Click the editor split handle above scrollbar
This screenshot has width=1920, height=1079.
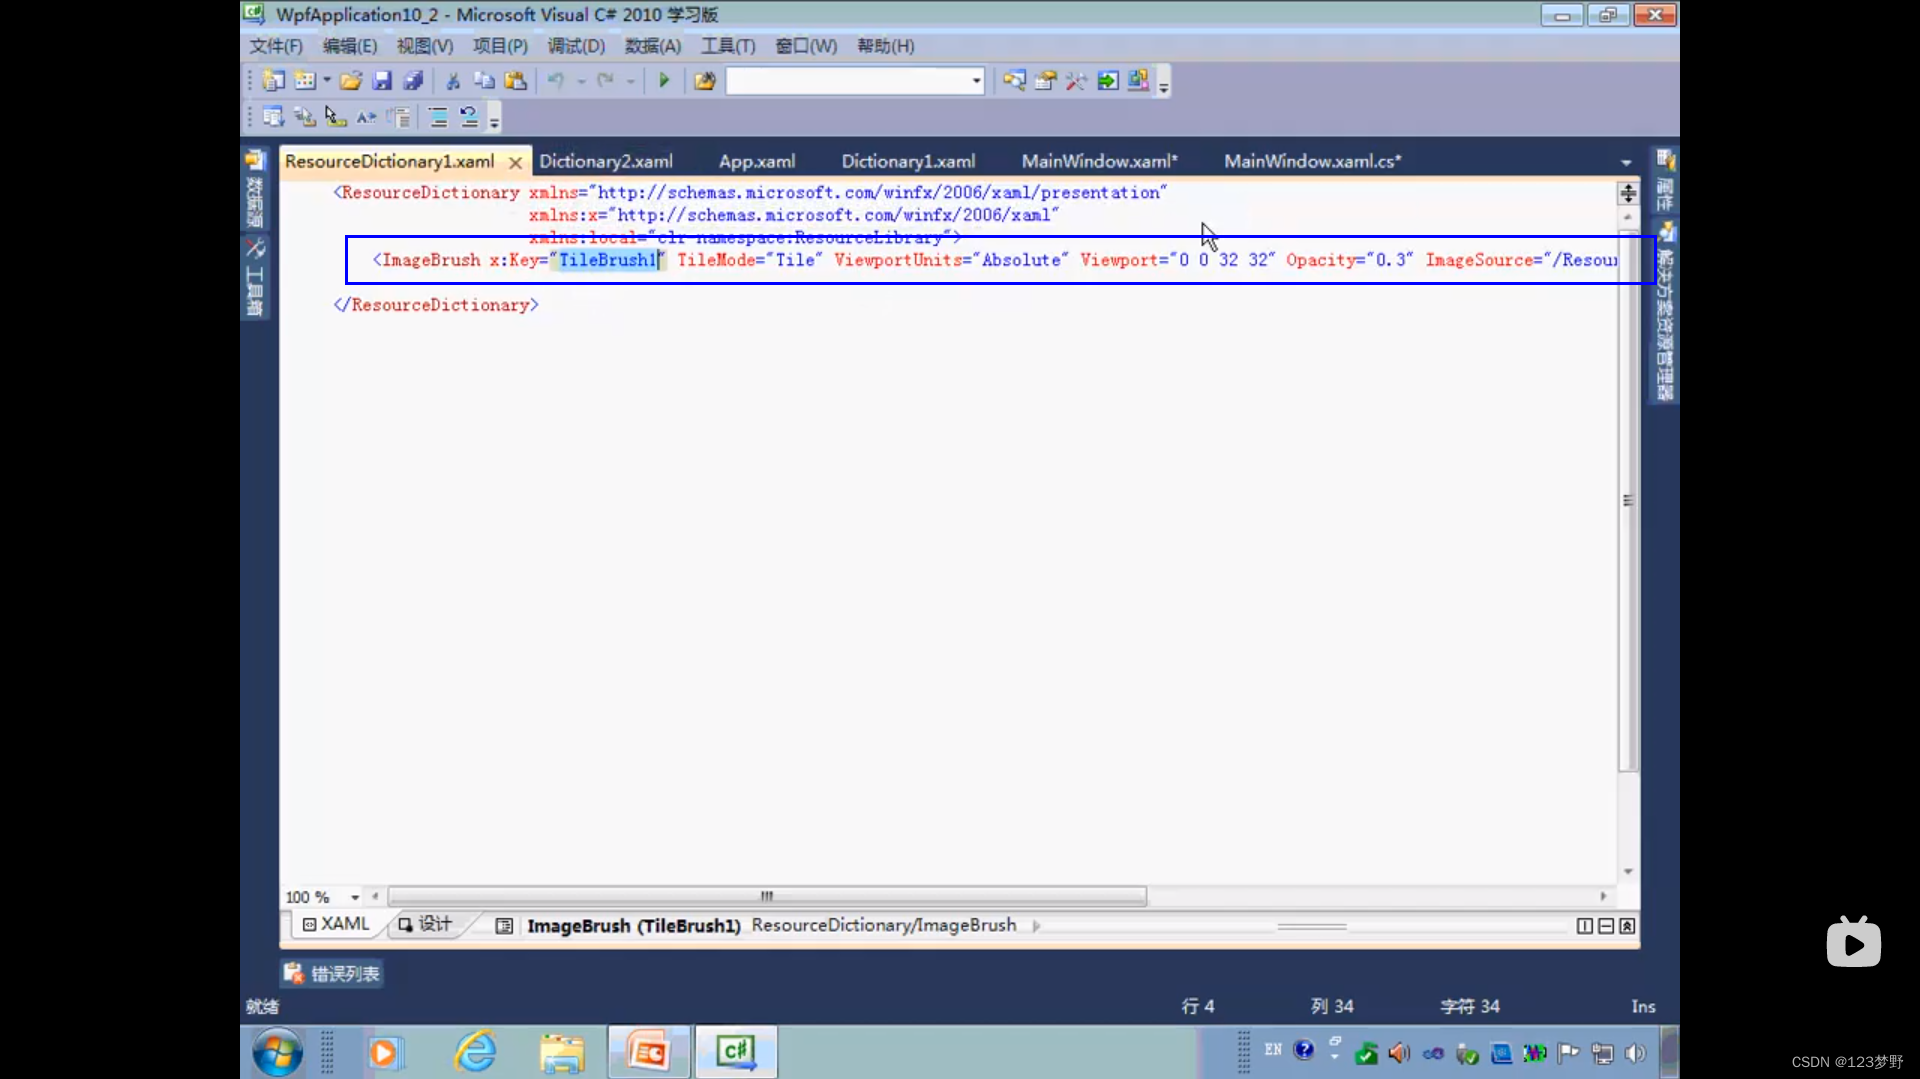click(1628, 193)
